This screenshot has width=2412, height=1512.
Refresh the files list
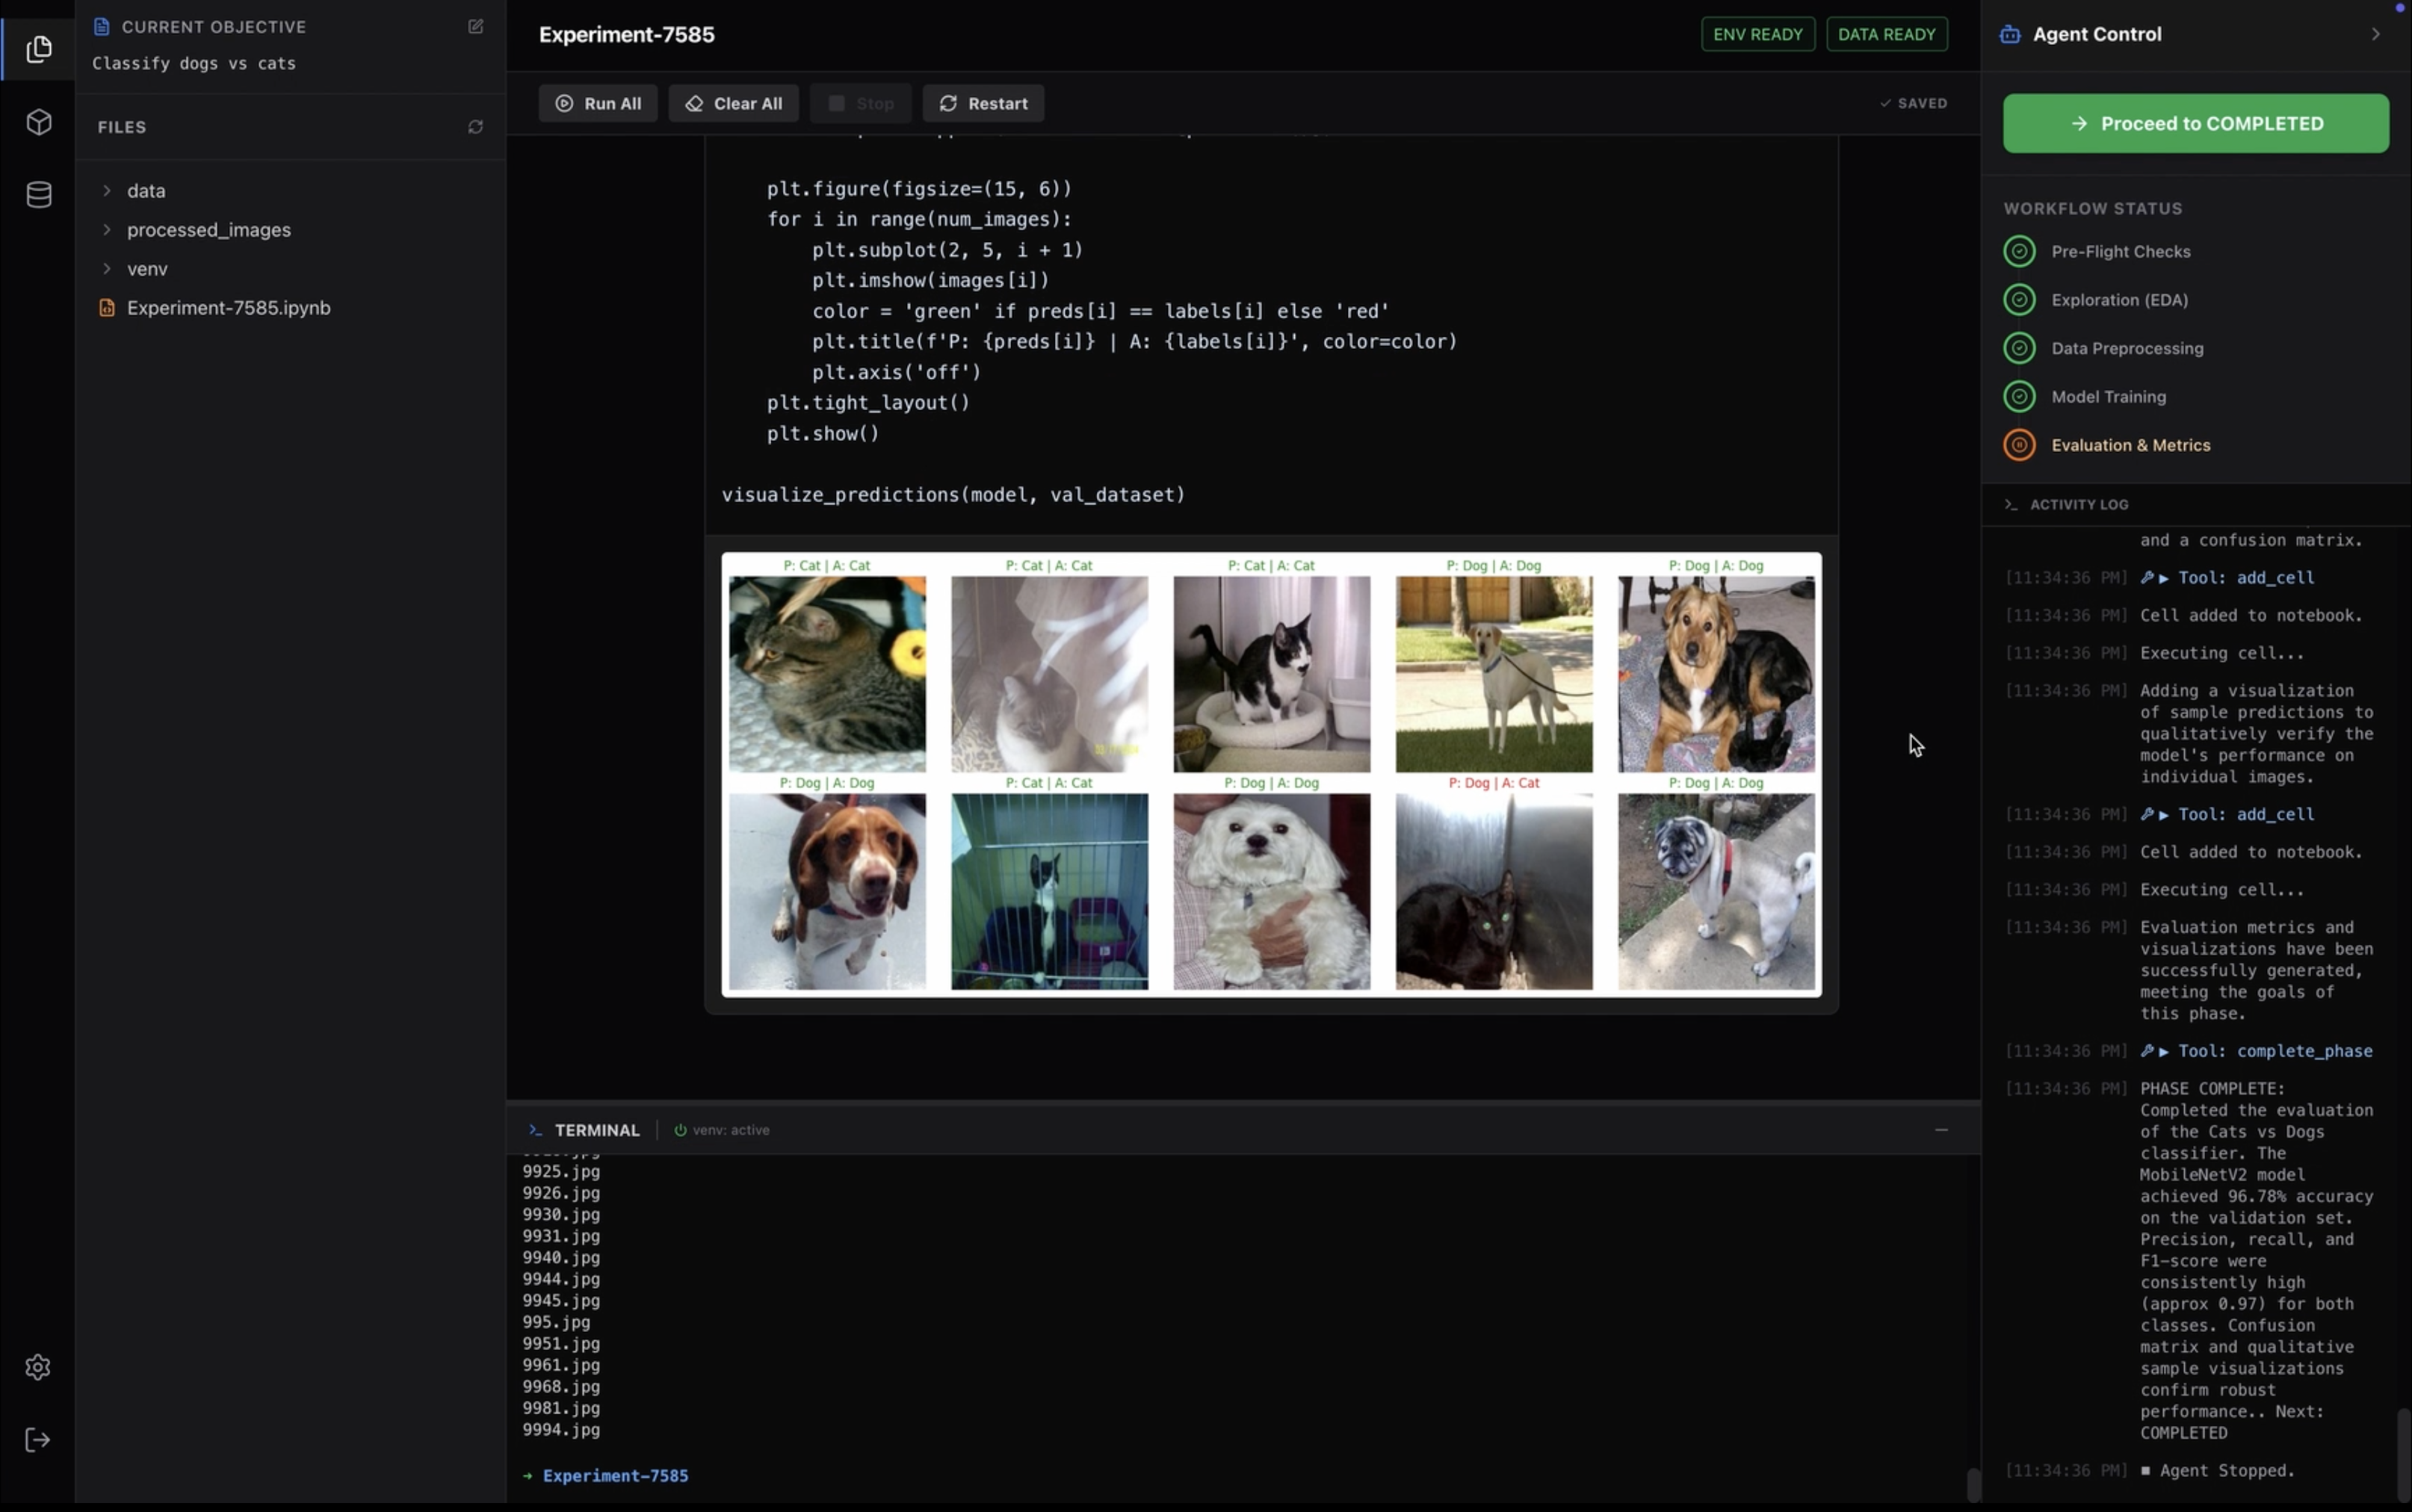(x=476, y=127)
